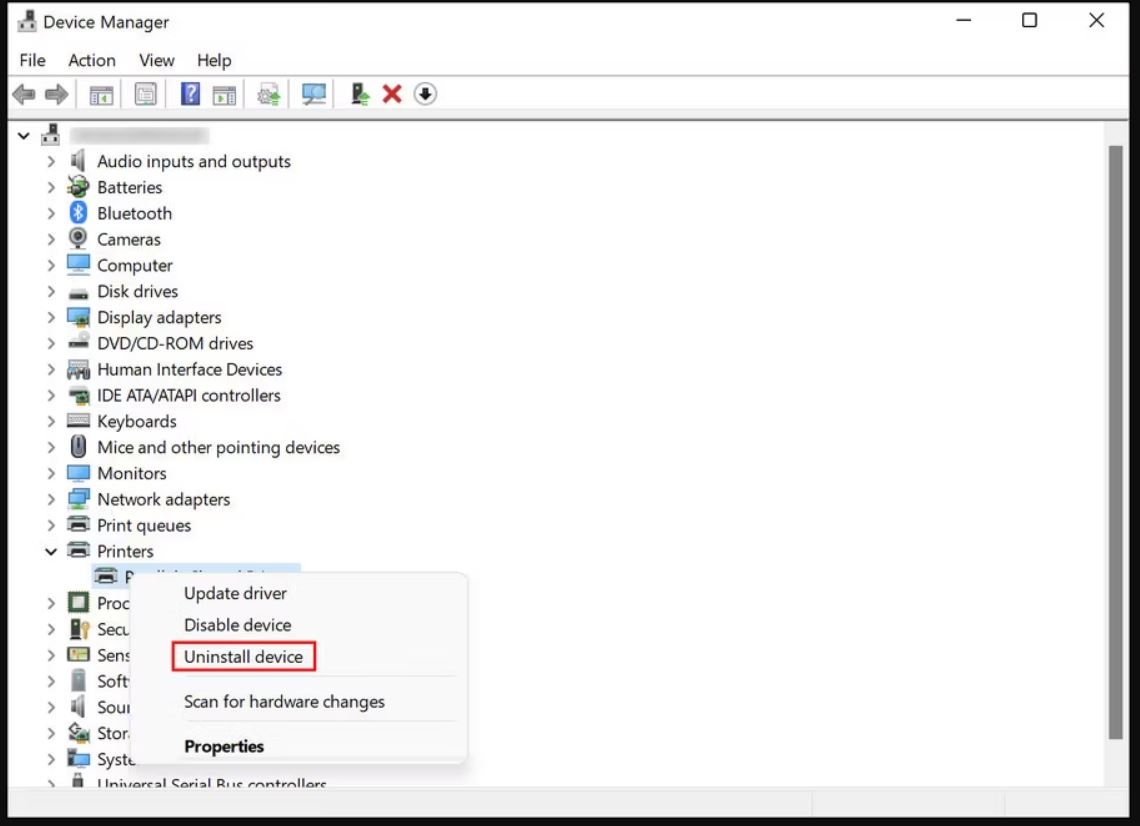This screenshot has width=1140, height=826.
Task: Open the Action menu
Action: click(92, 60)
